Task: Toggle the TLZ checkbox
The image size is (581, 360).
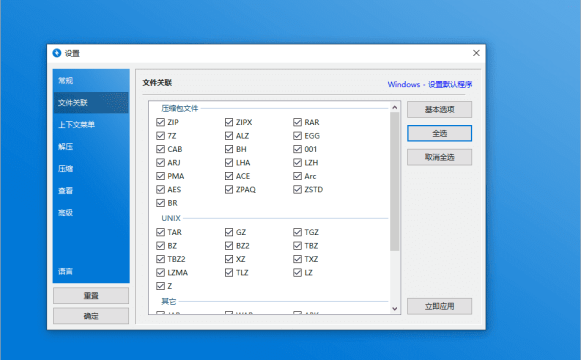Action: click(x=229, y=273)
